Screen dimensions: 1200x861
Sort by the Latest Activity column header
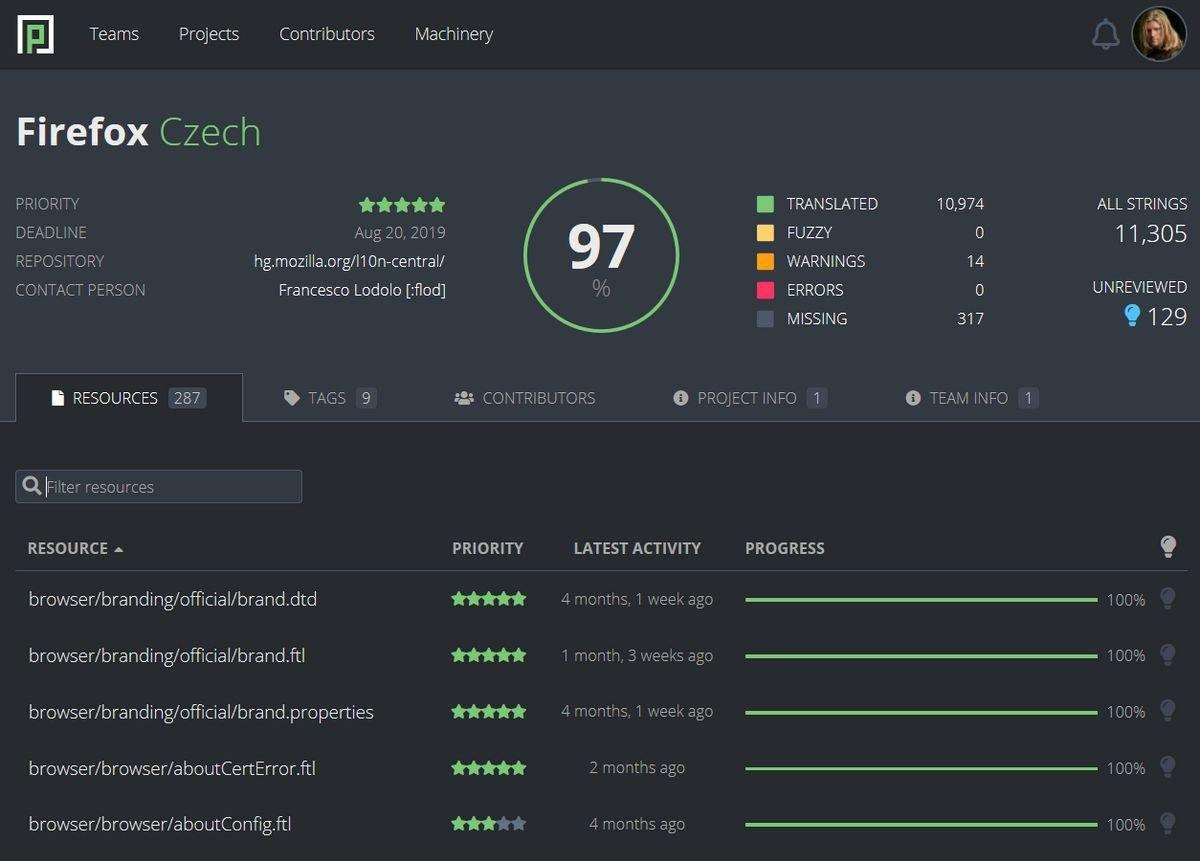pos(637,548)
